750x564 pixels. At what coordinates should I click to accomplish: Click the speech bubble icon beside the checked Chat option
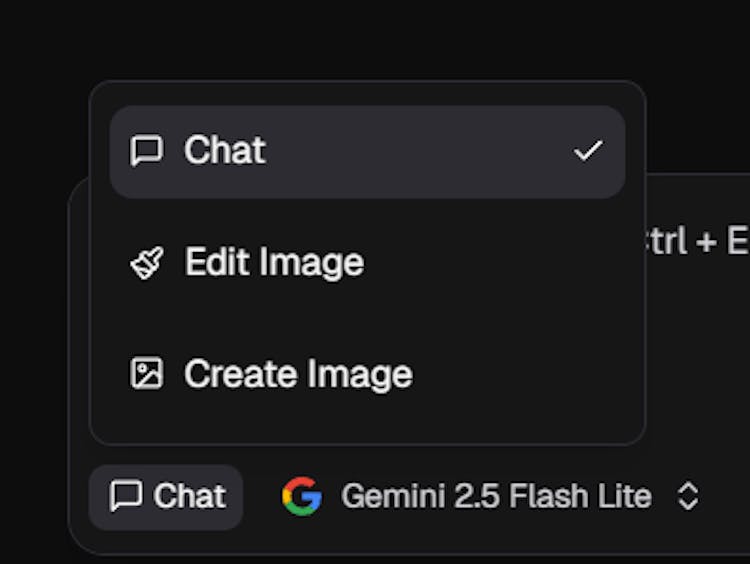146,151
